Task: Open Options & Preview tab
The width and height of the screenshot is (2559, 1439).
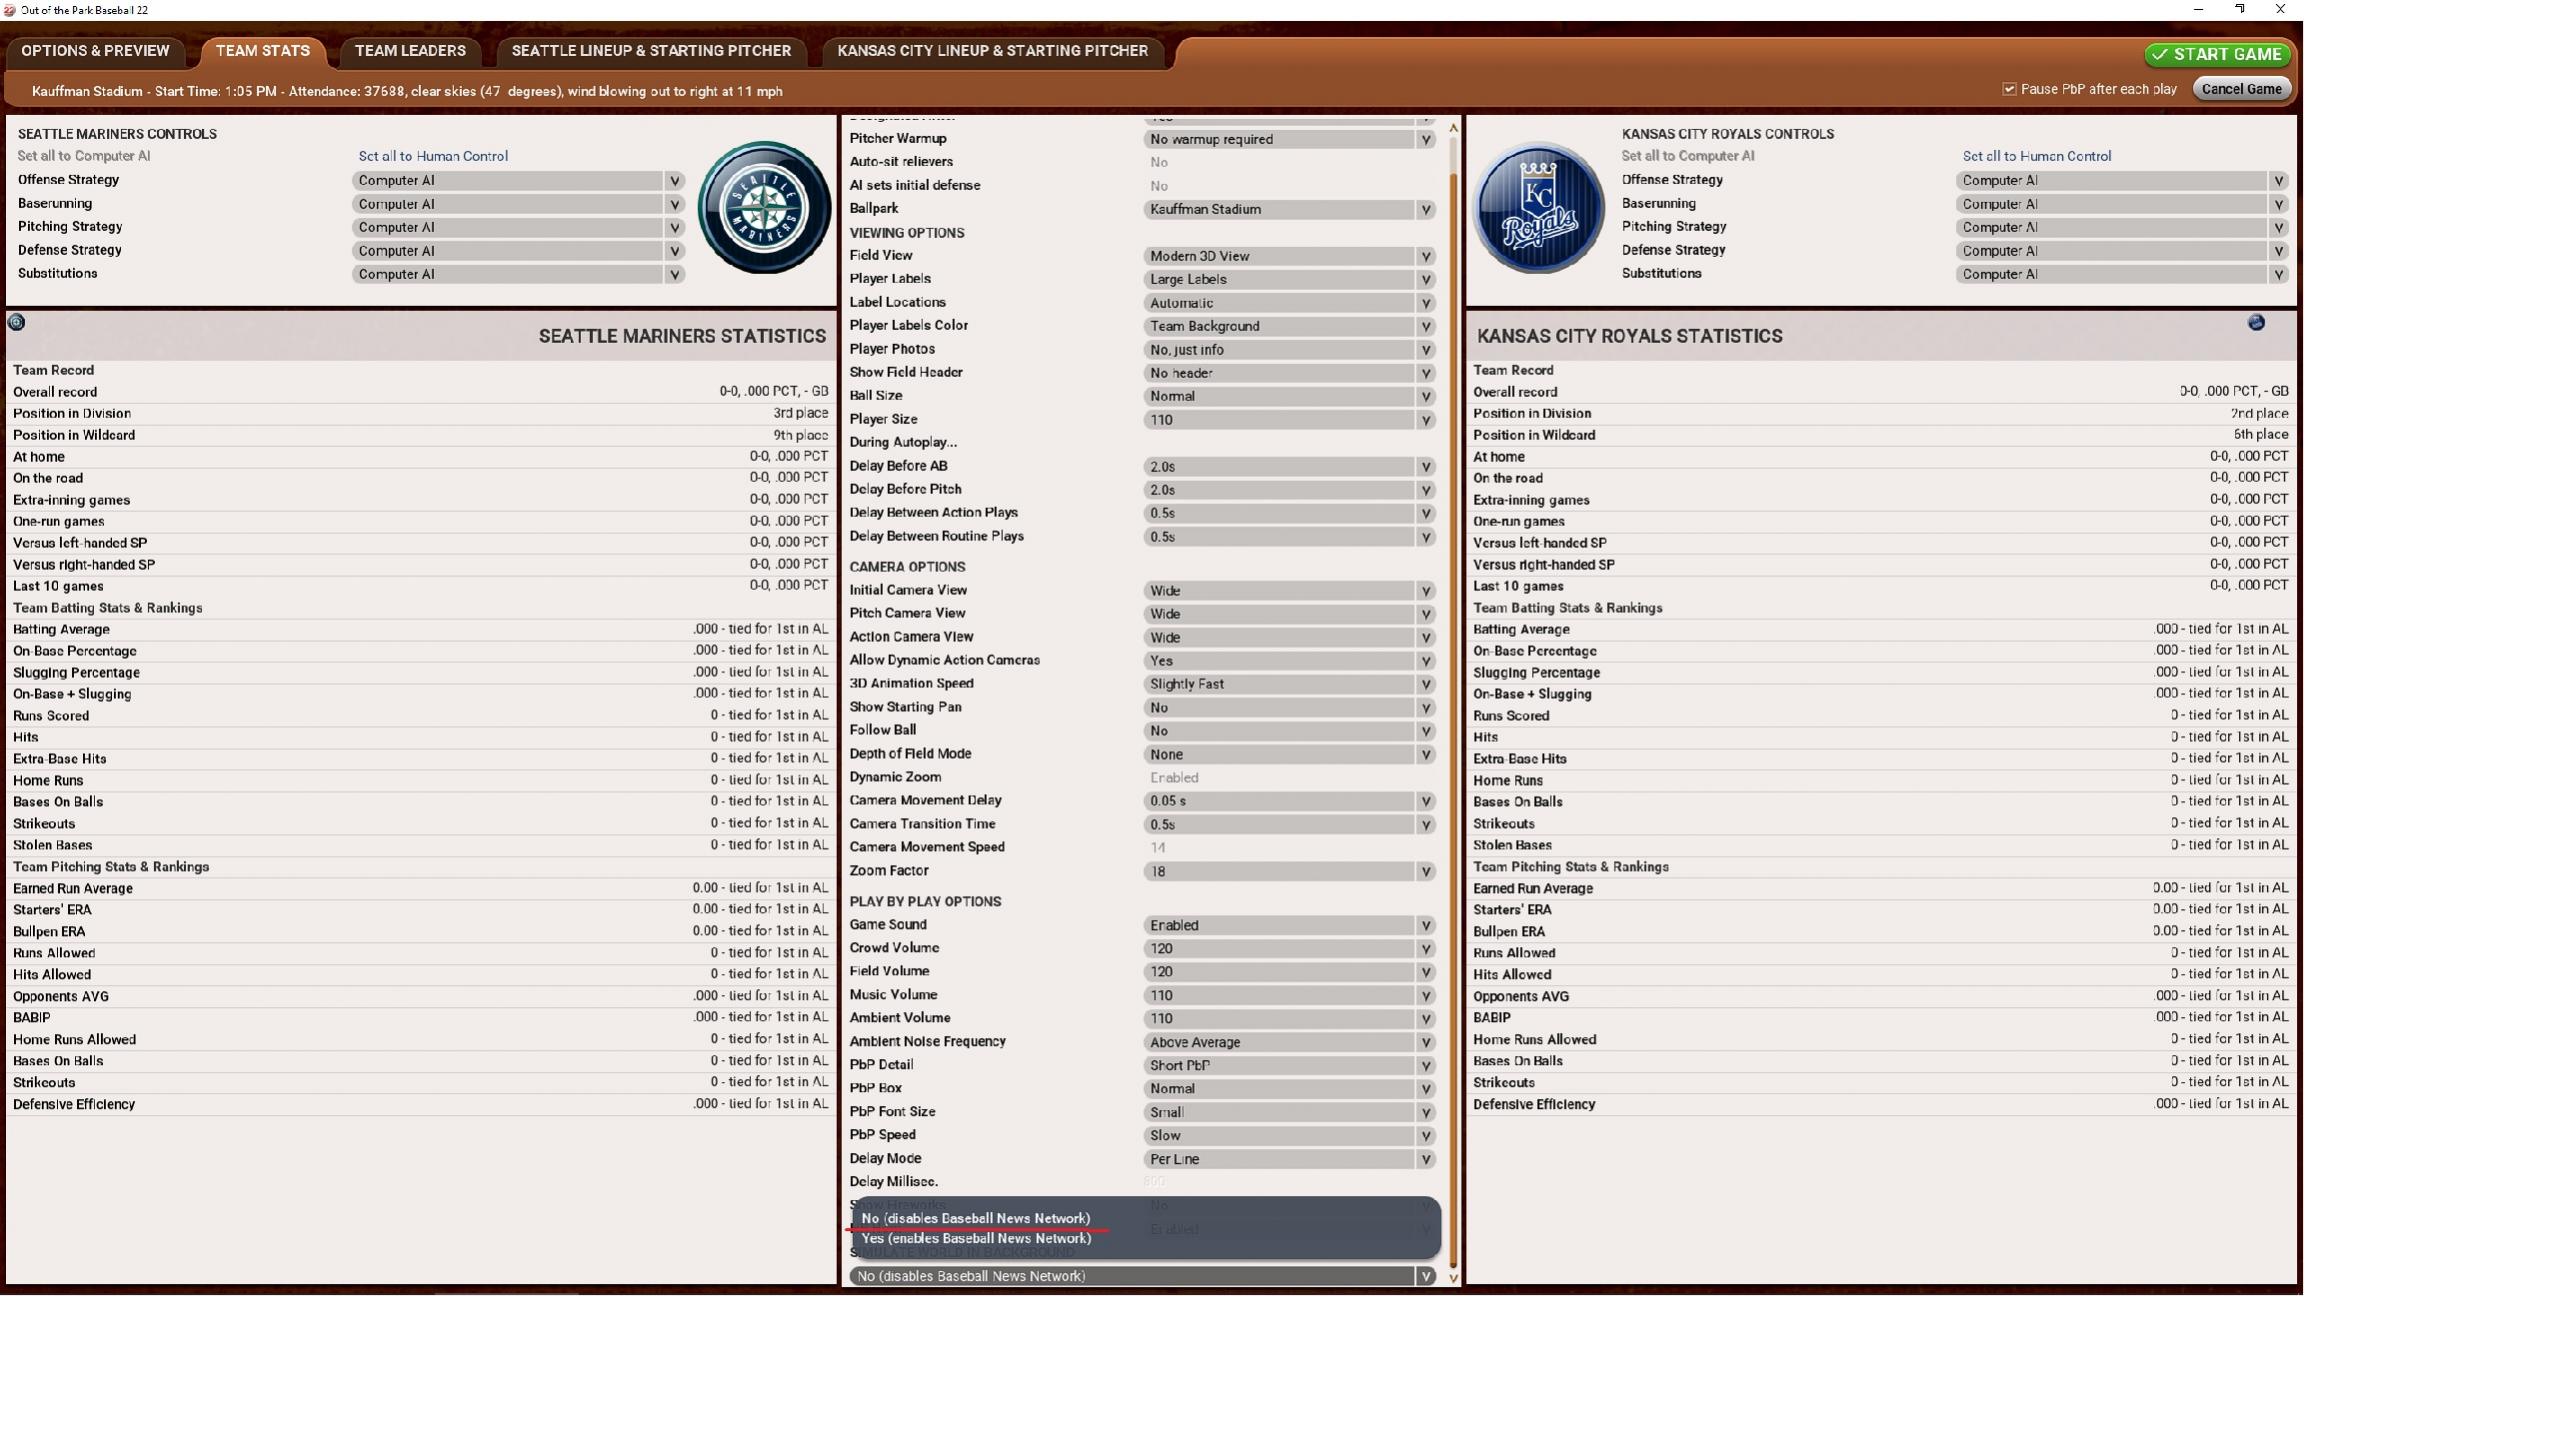Action: tap(95, 51)
